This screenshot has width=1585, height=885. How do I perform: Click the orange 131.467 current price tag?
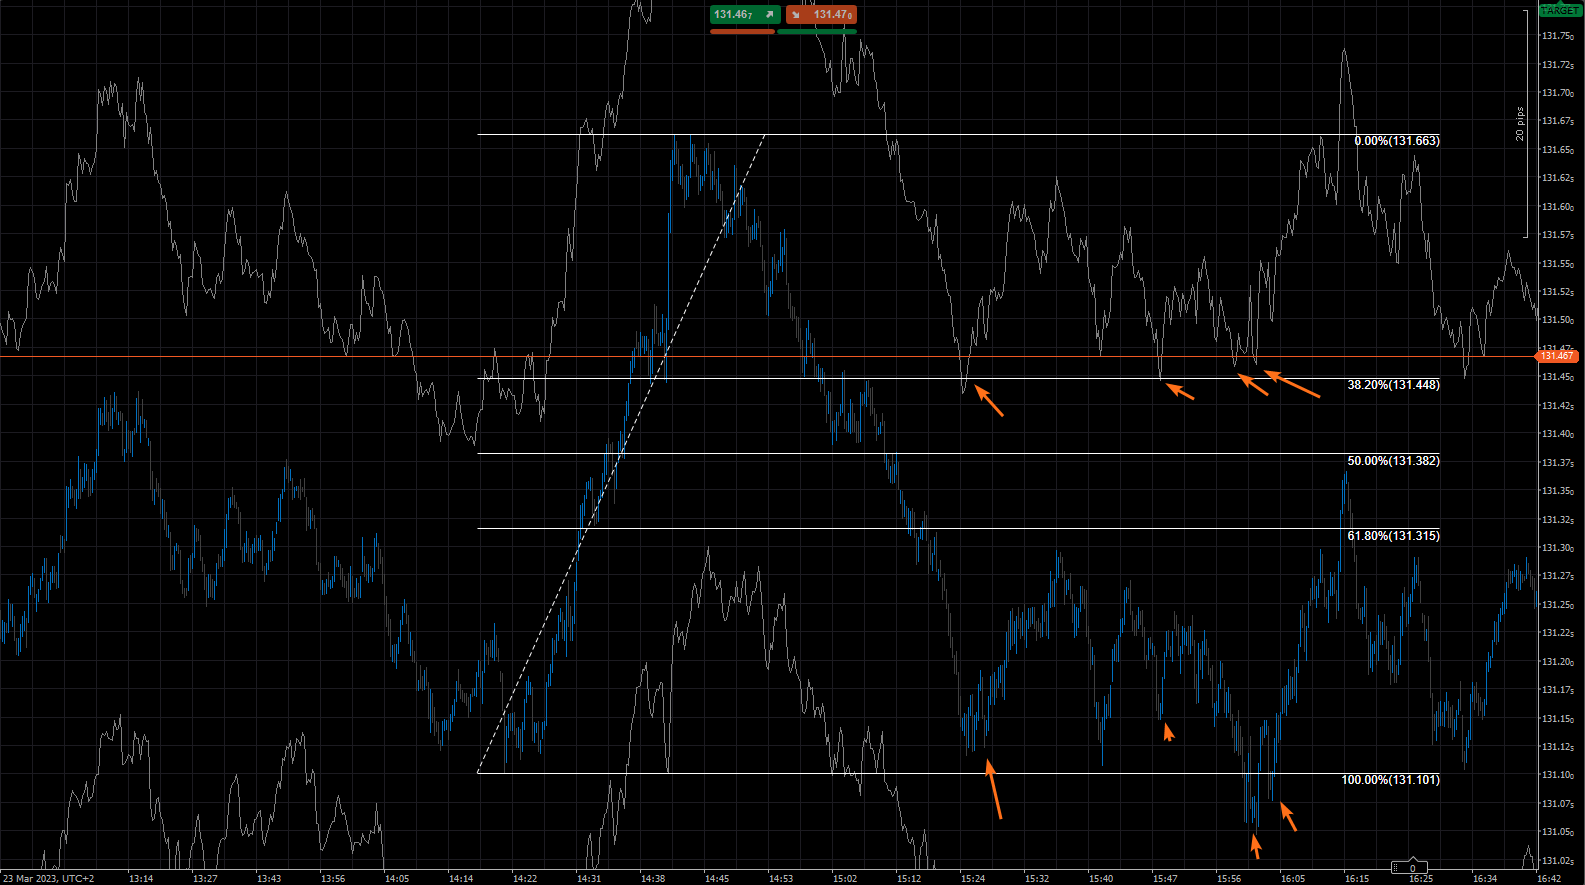click(1556, 356)
